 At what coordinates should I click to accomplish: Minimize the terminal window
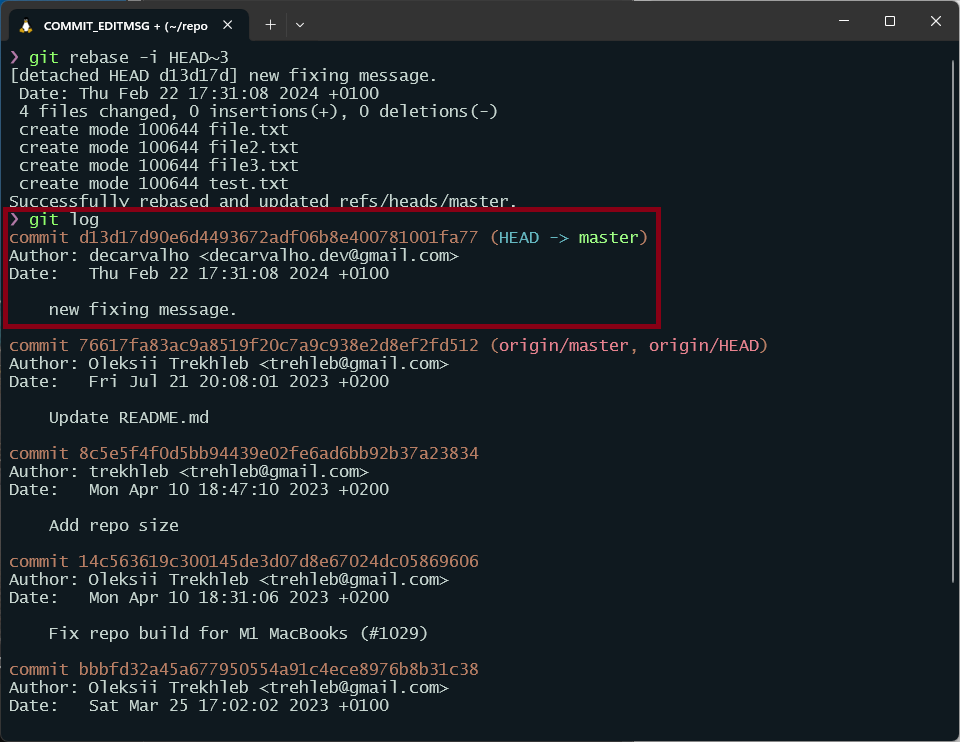point(844,21)
